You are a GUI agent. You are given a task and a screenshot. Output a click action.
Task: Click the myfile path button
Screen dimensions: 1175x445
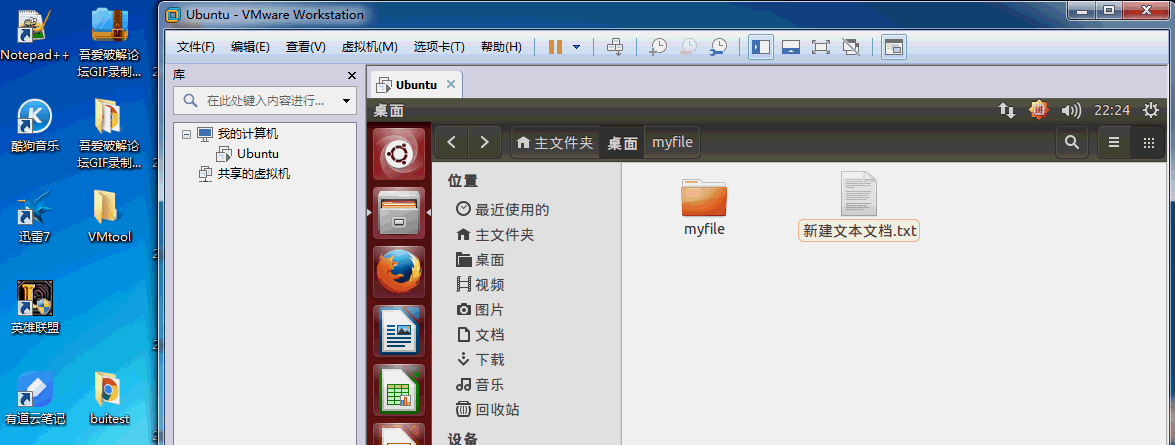tap(672, 142)
